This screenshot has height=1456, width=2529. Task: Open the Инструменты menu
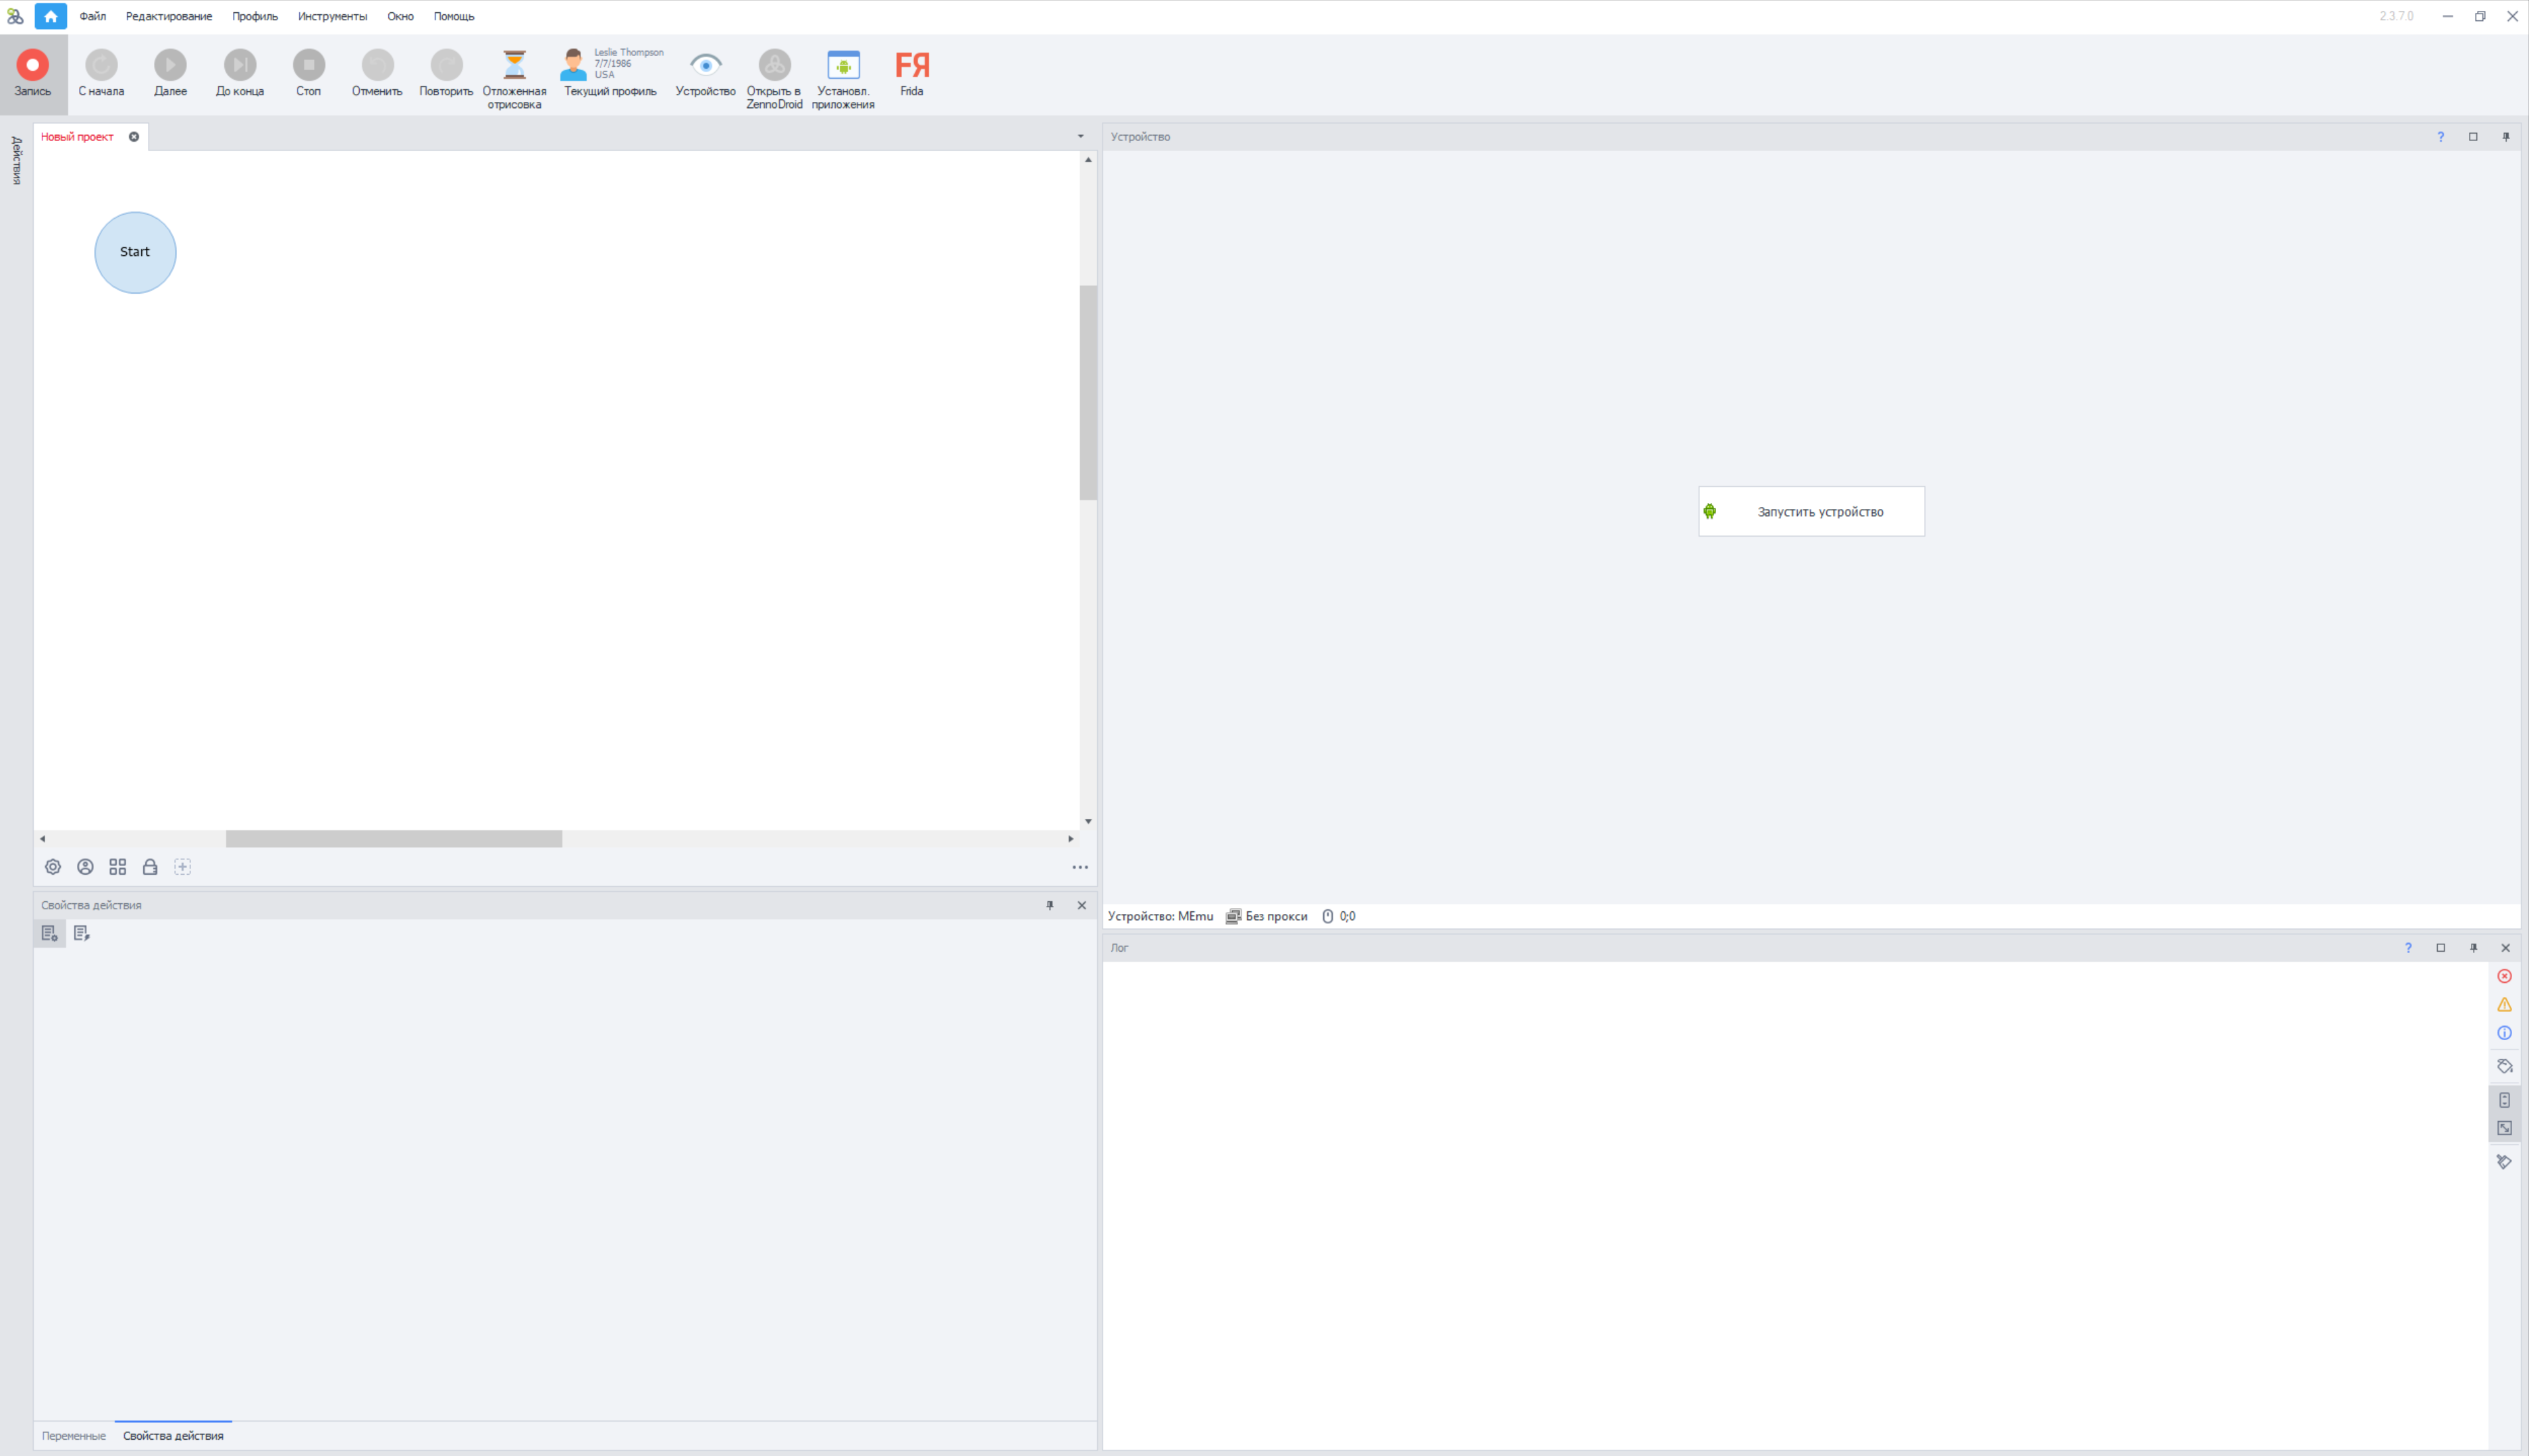click(332, 16)
